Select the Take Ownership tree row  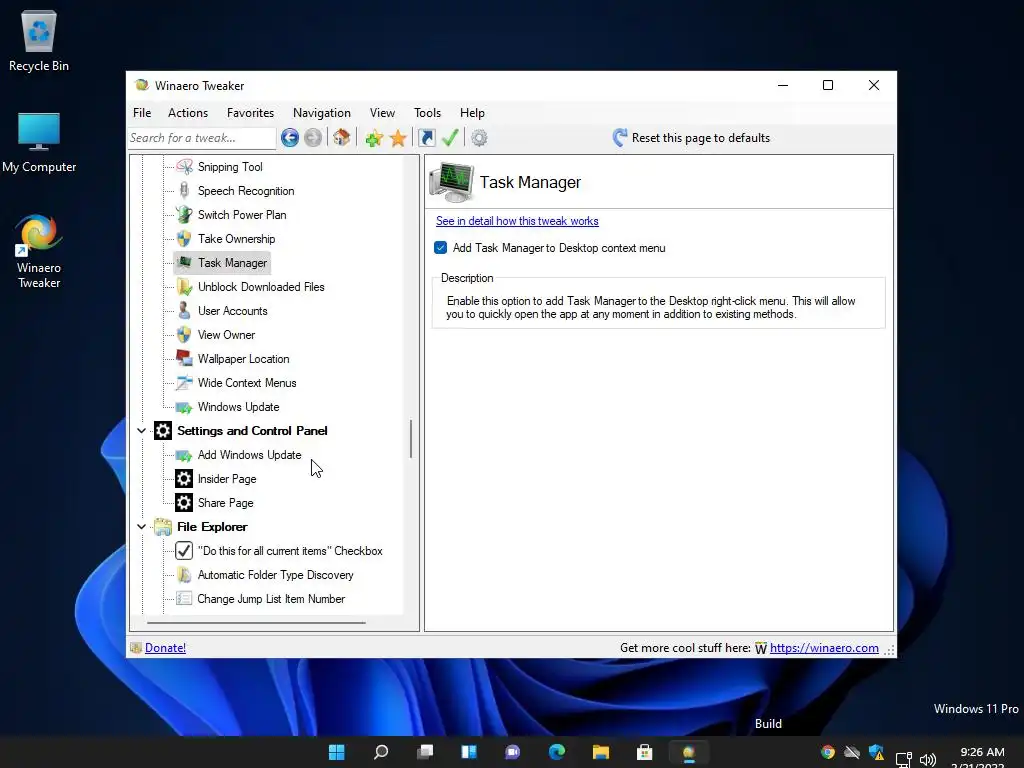(x=236, y=238)
